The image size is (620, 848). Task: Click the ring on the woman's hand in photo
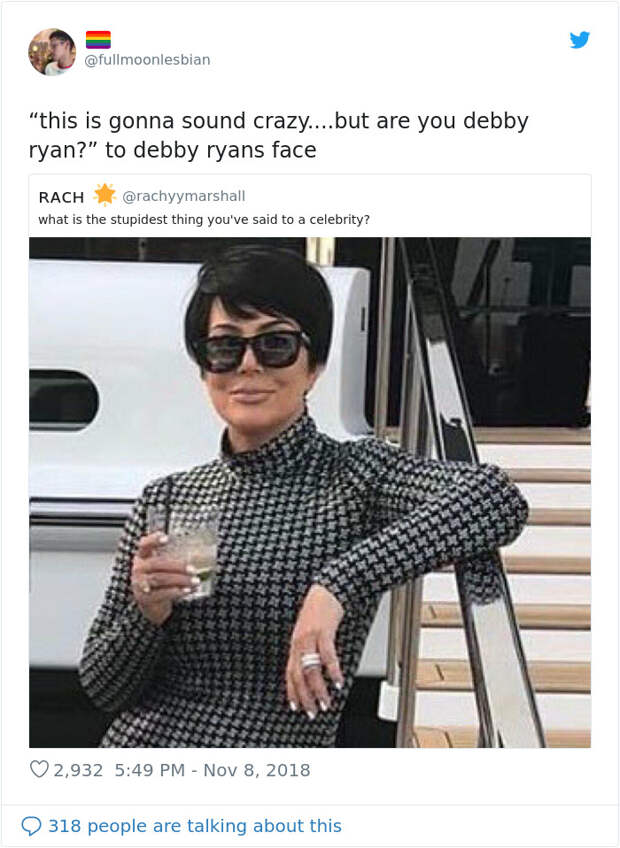pyautogui.click(x=311, y=661)
